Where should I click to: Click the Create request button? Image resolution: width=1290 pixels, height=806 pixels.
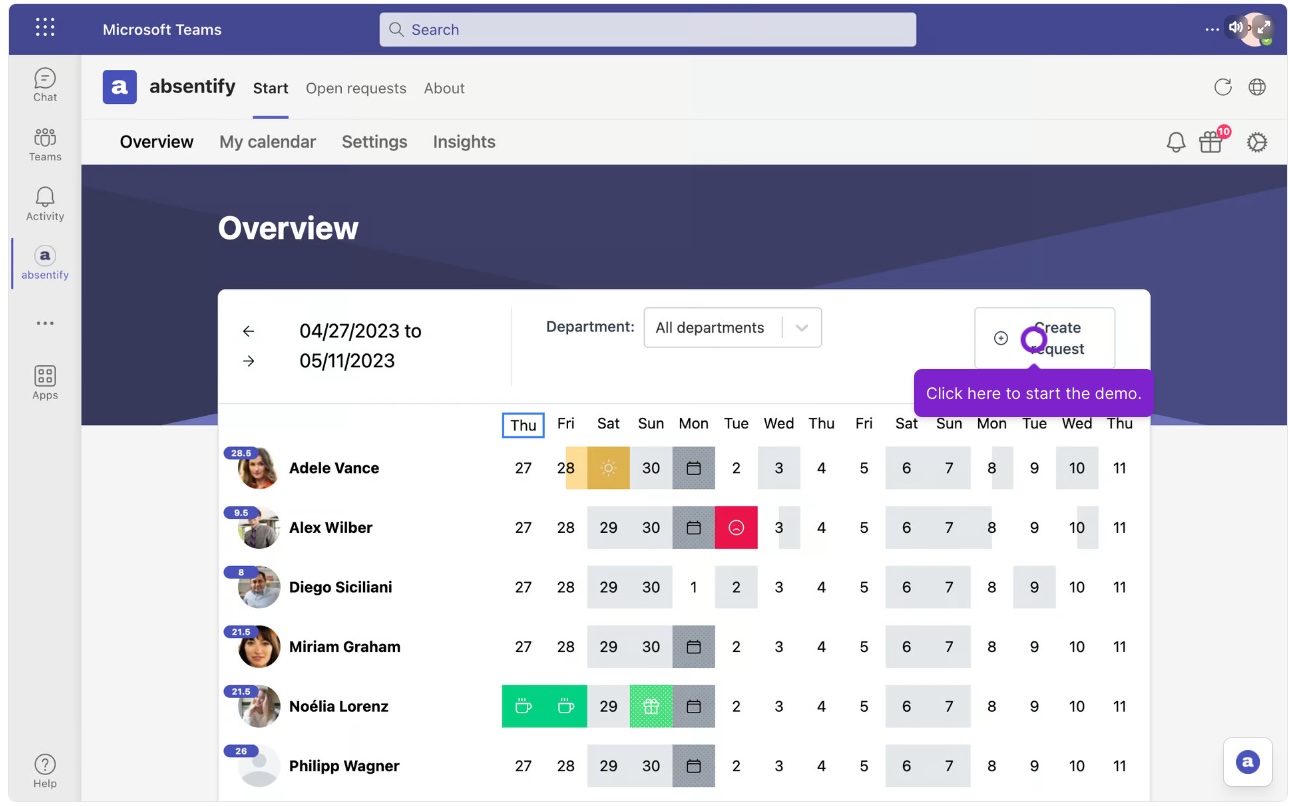[1045, 339]
